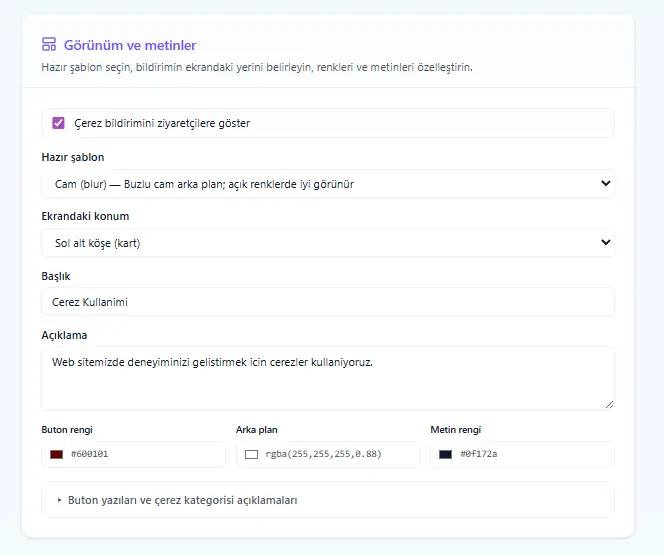664x555 pixels.
Task: Expand the disclosure triangle for Buton yazıları section
Action: pyautogui.click(x=59, y=500)
